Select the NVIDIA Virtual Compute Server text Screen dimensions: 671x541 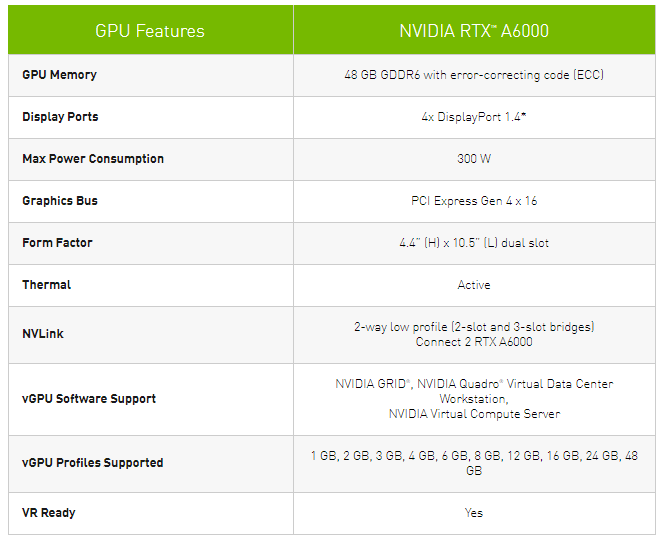(474, 414)
